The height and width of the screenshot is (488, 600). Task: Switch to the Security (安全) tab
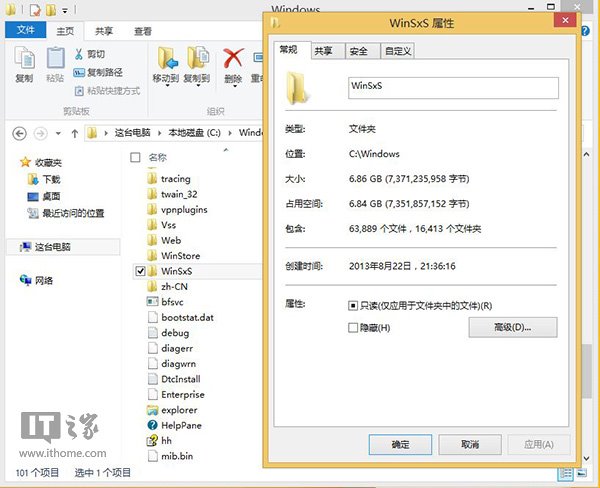[358, 50]
